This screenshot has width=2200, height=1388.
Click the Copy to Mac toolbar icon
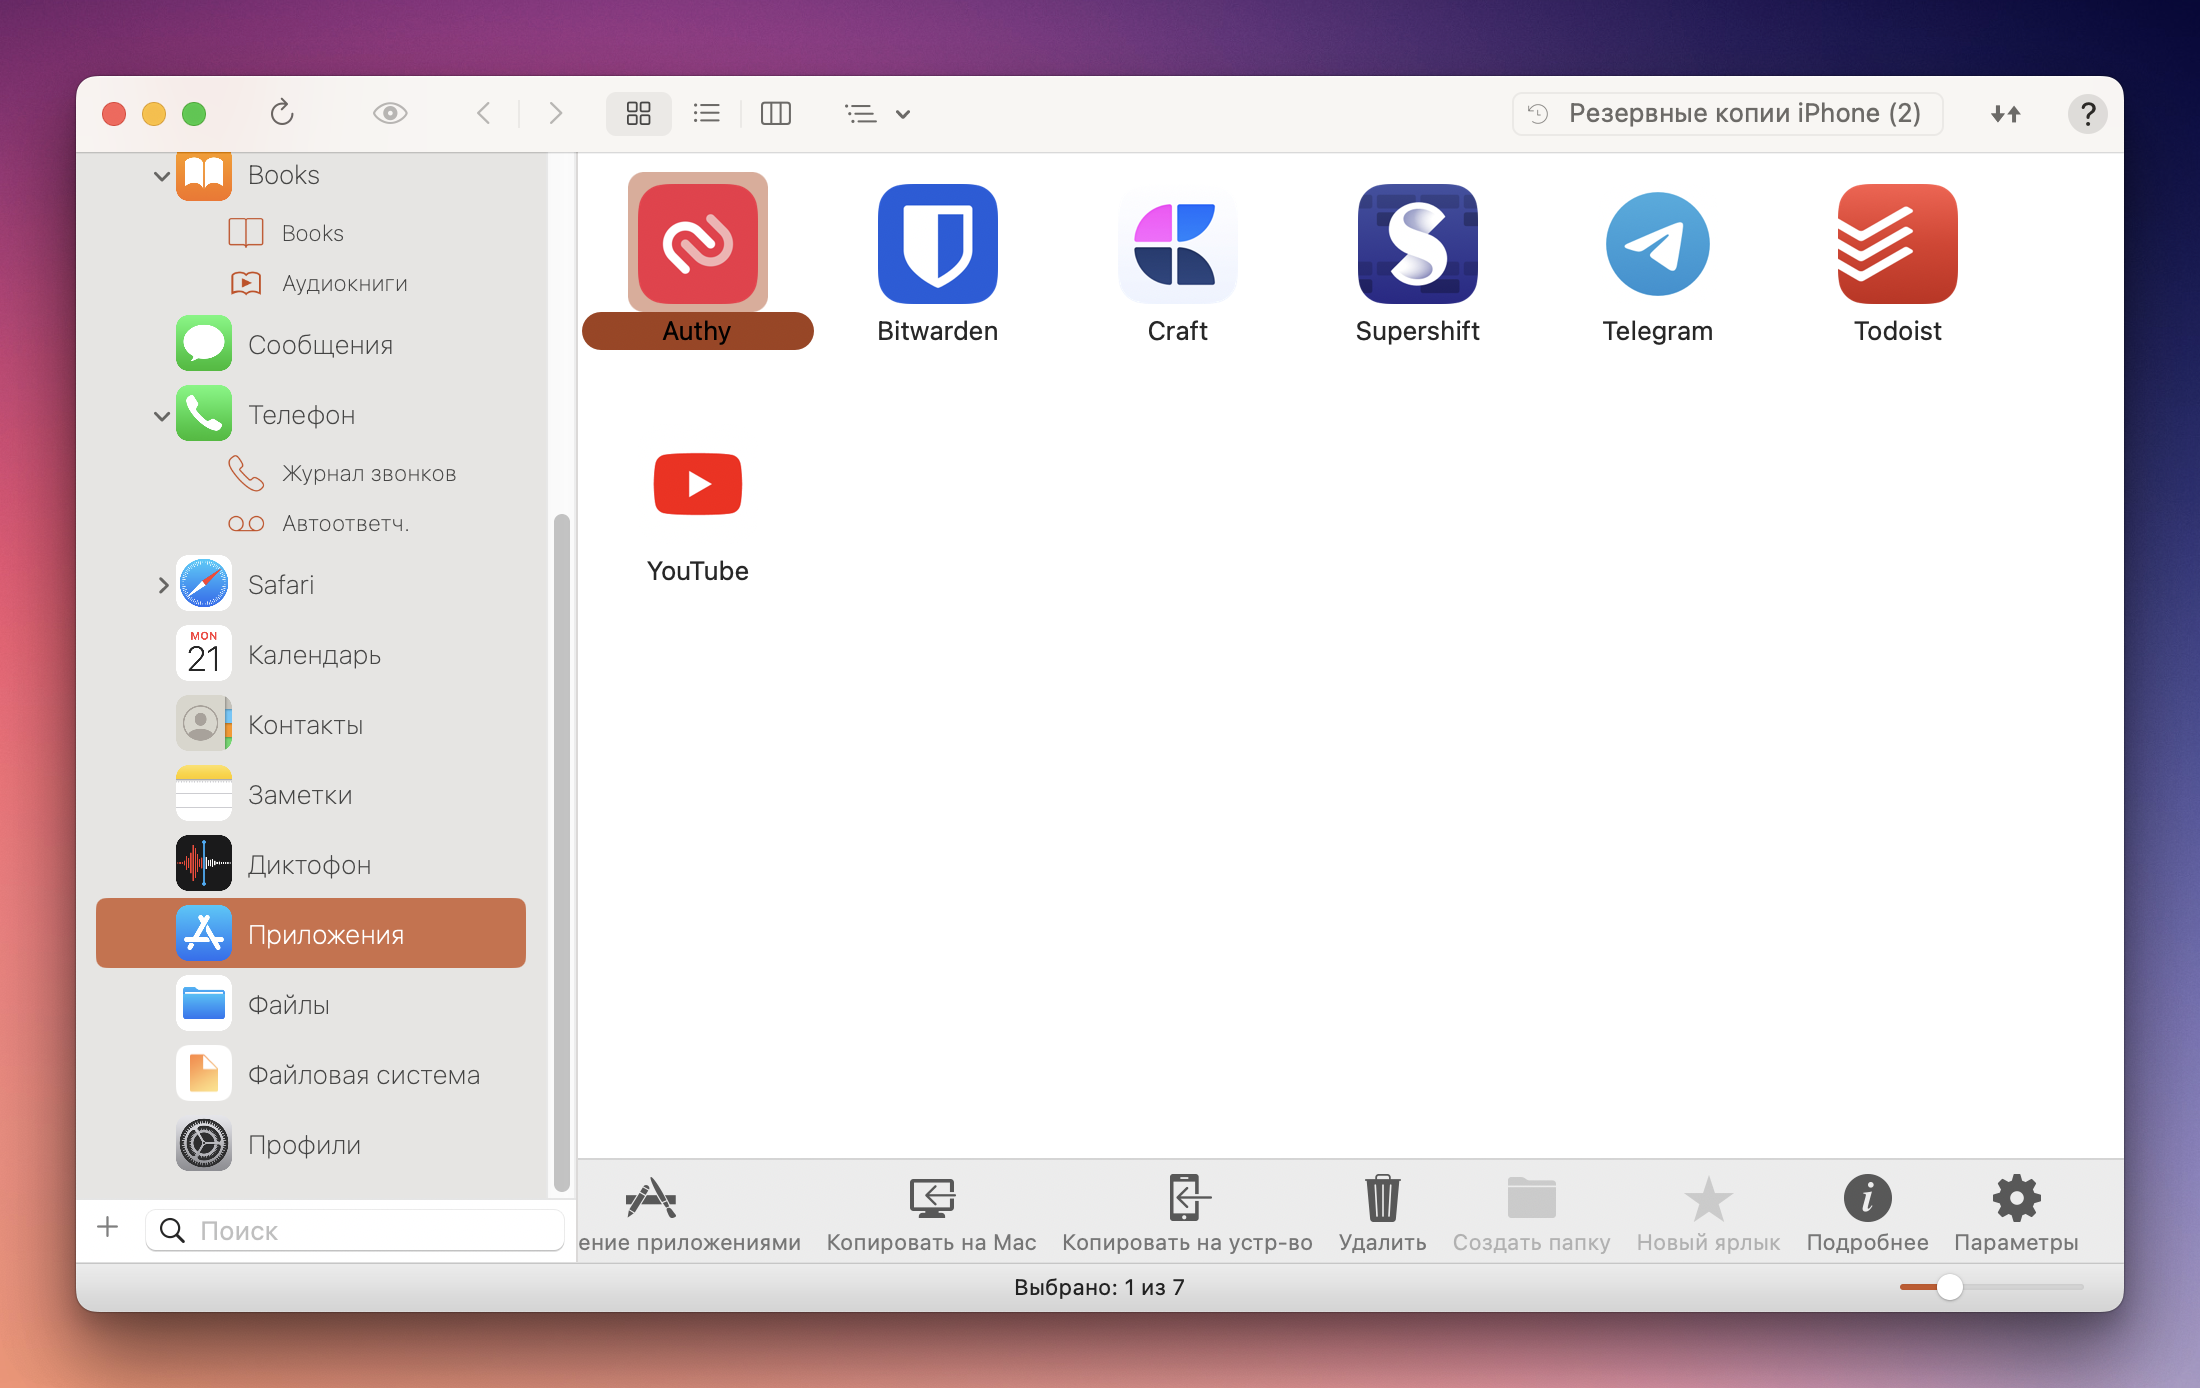(931, 1198)
